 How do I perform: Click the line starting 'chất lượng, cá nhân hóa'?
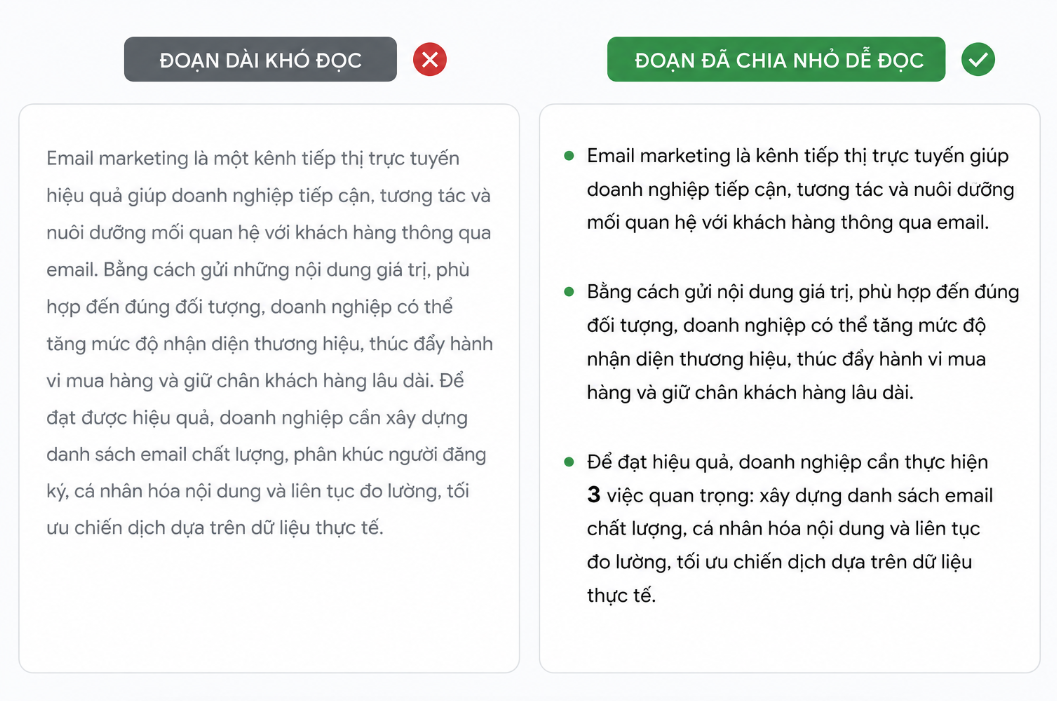(x=783, y=528)
